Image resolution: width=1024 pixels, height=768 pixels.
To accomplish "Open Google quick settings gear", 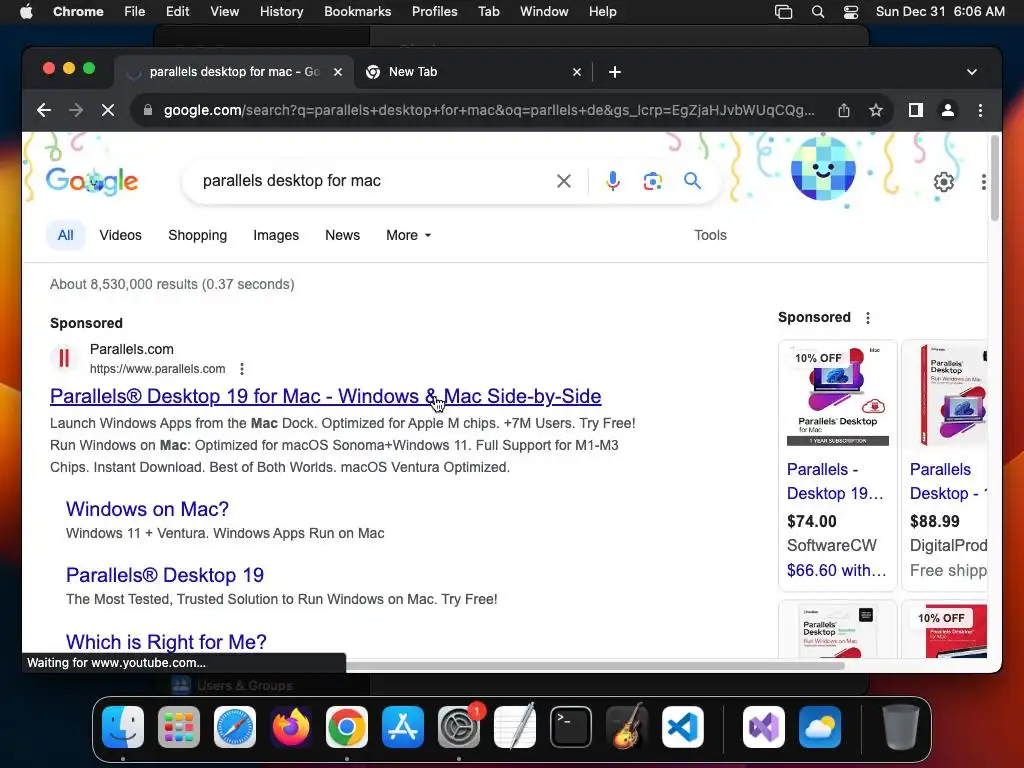I will pyautogui.click(x=944, y=182).
